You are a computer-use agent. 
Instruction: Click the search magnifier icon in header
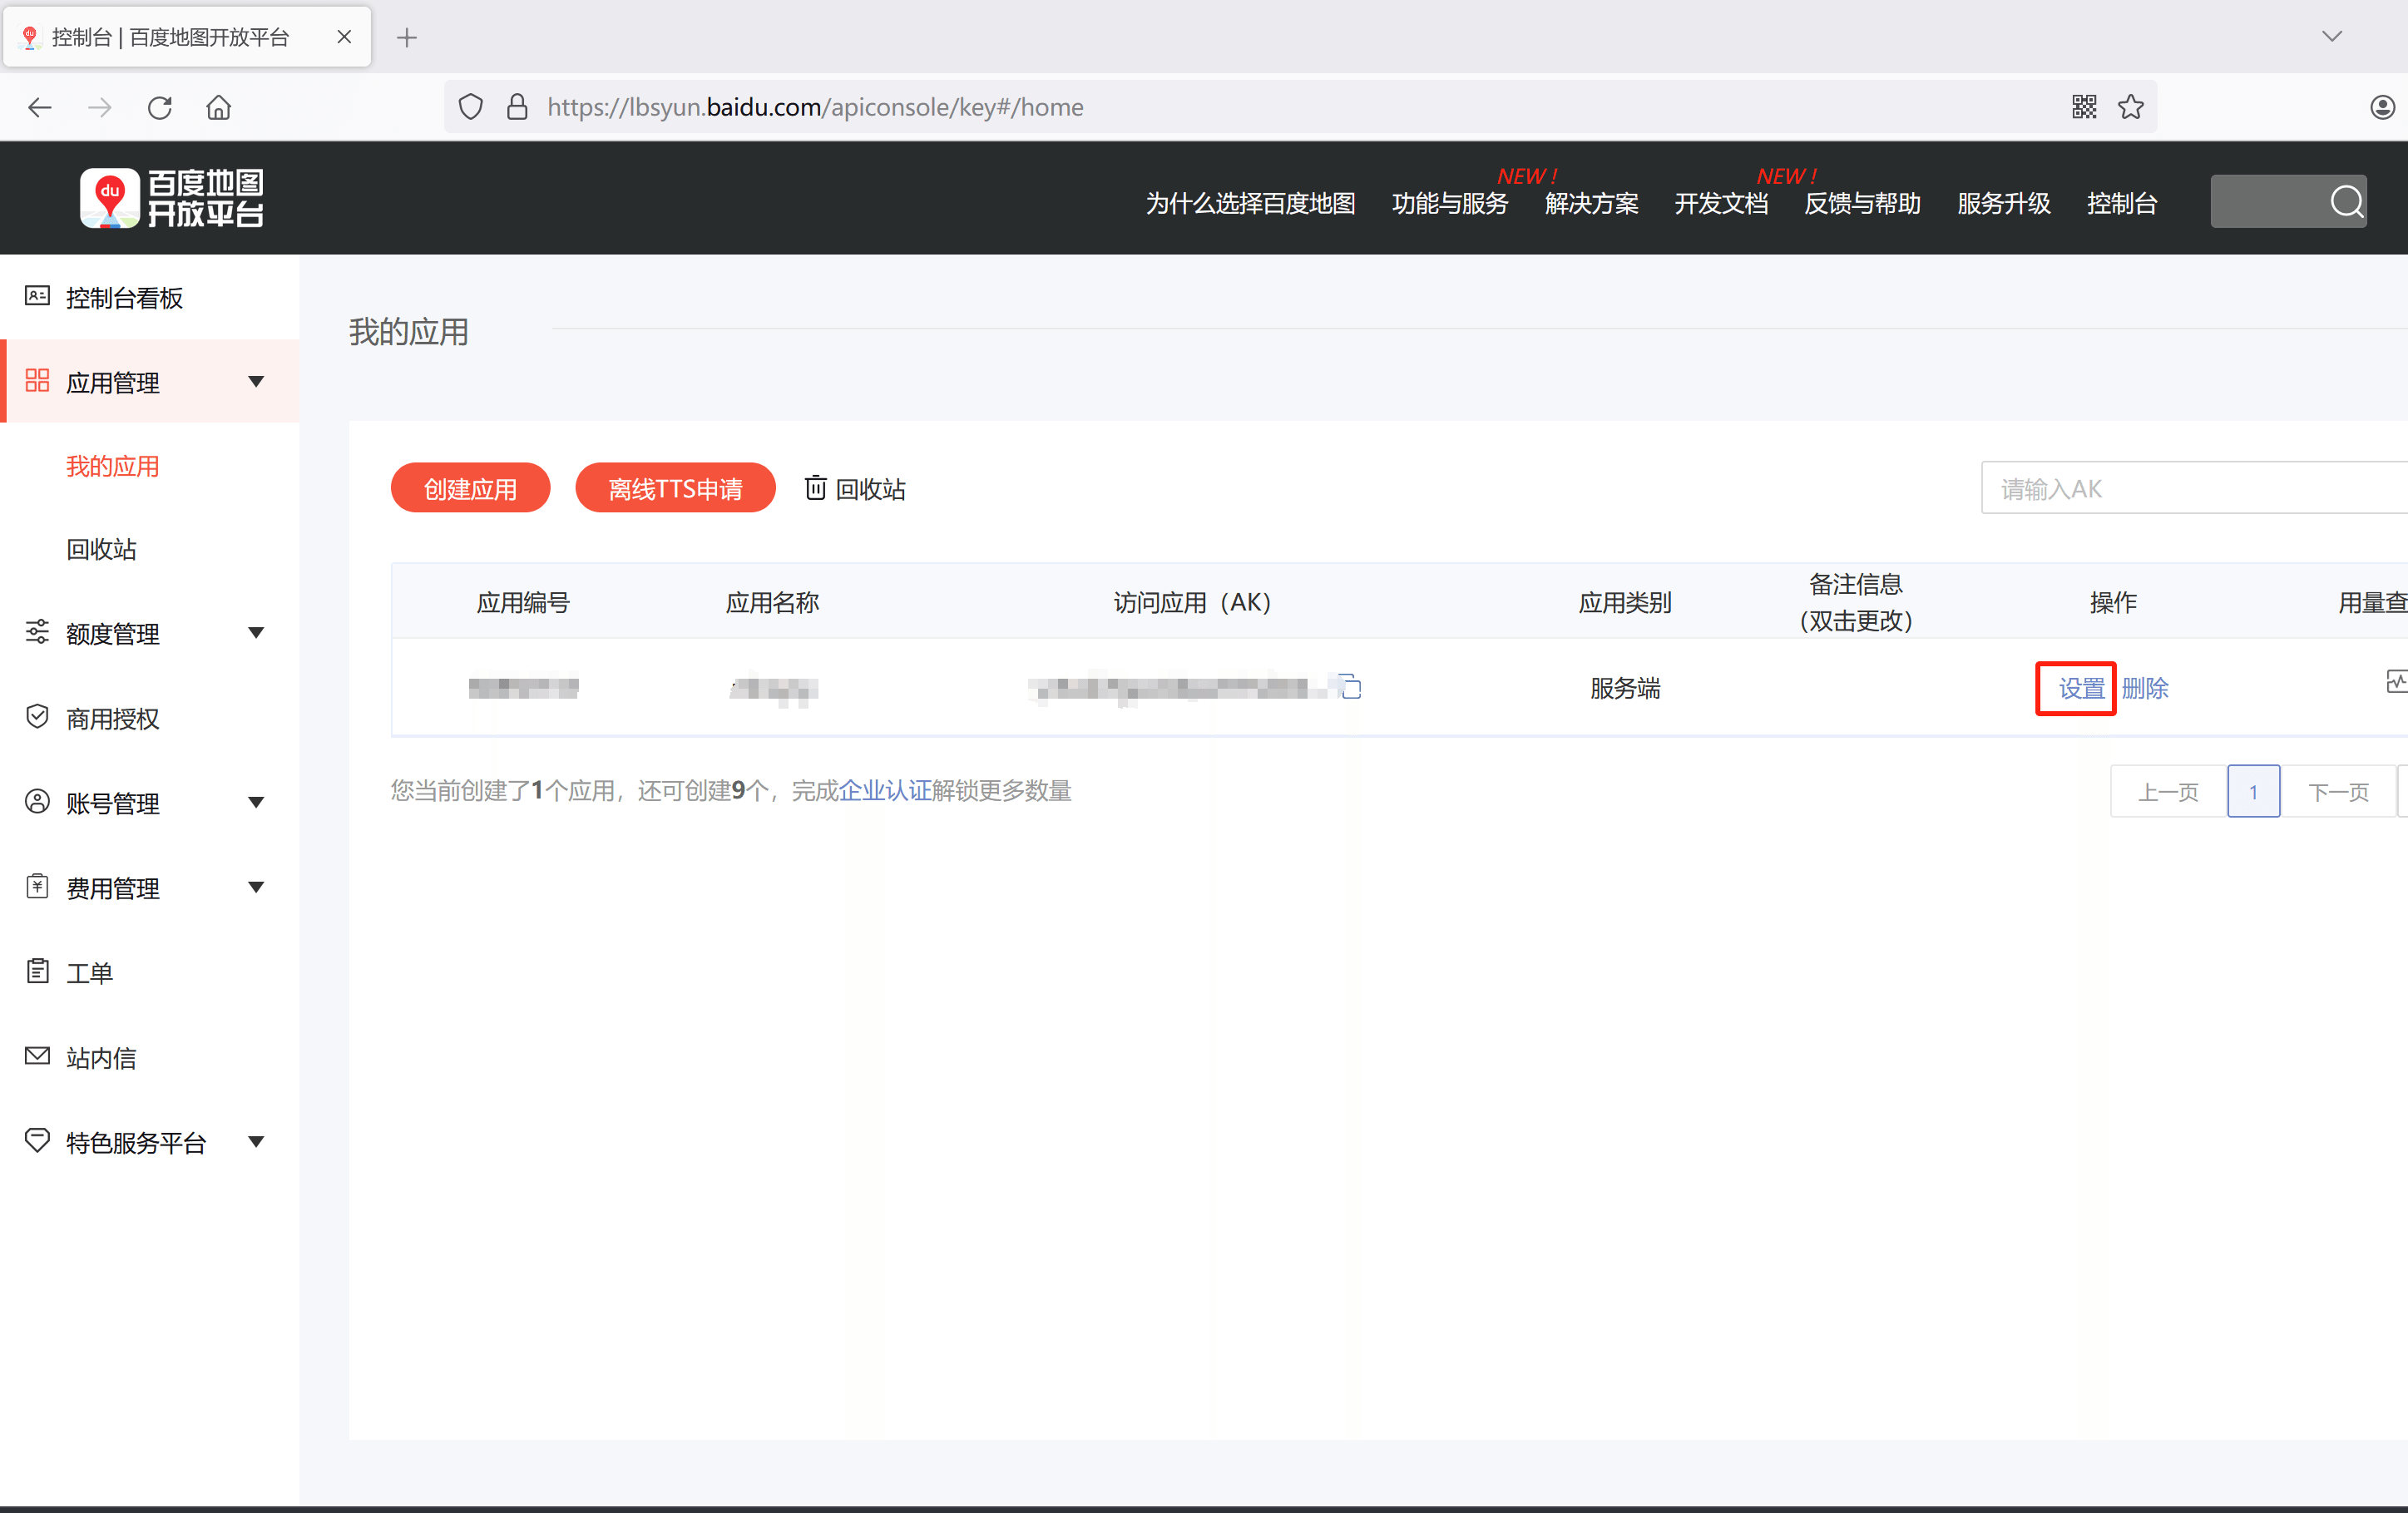coord(2346,202)
